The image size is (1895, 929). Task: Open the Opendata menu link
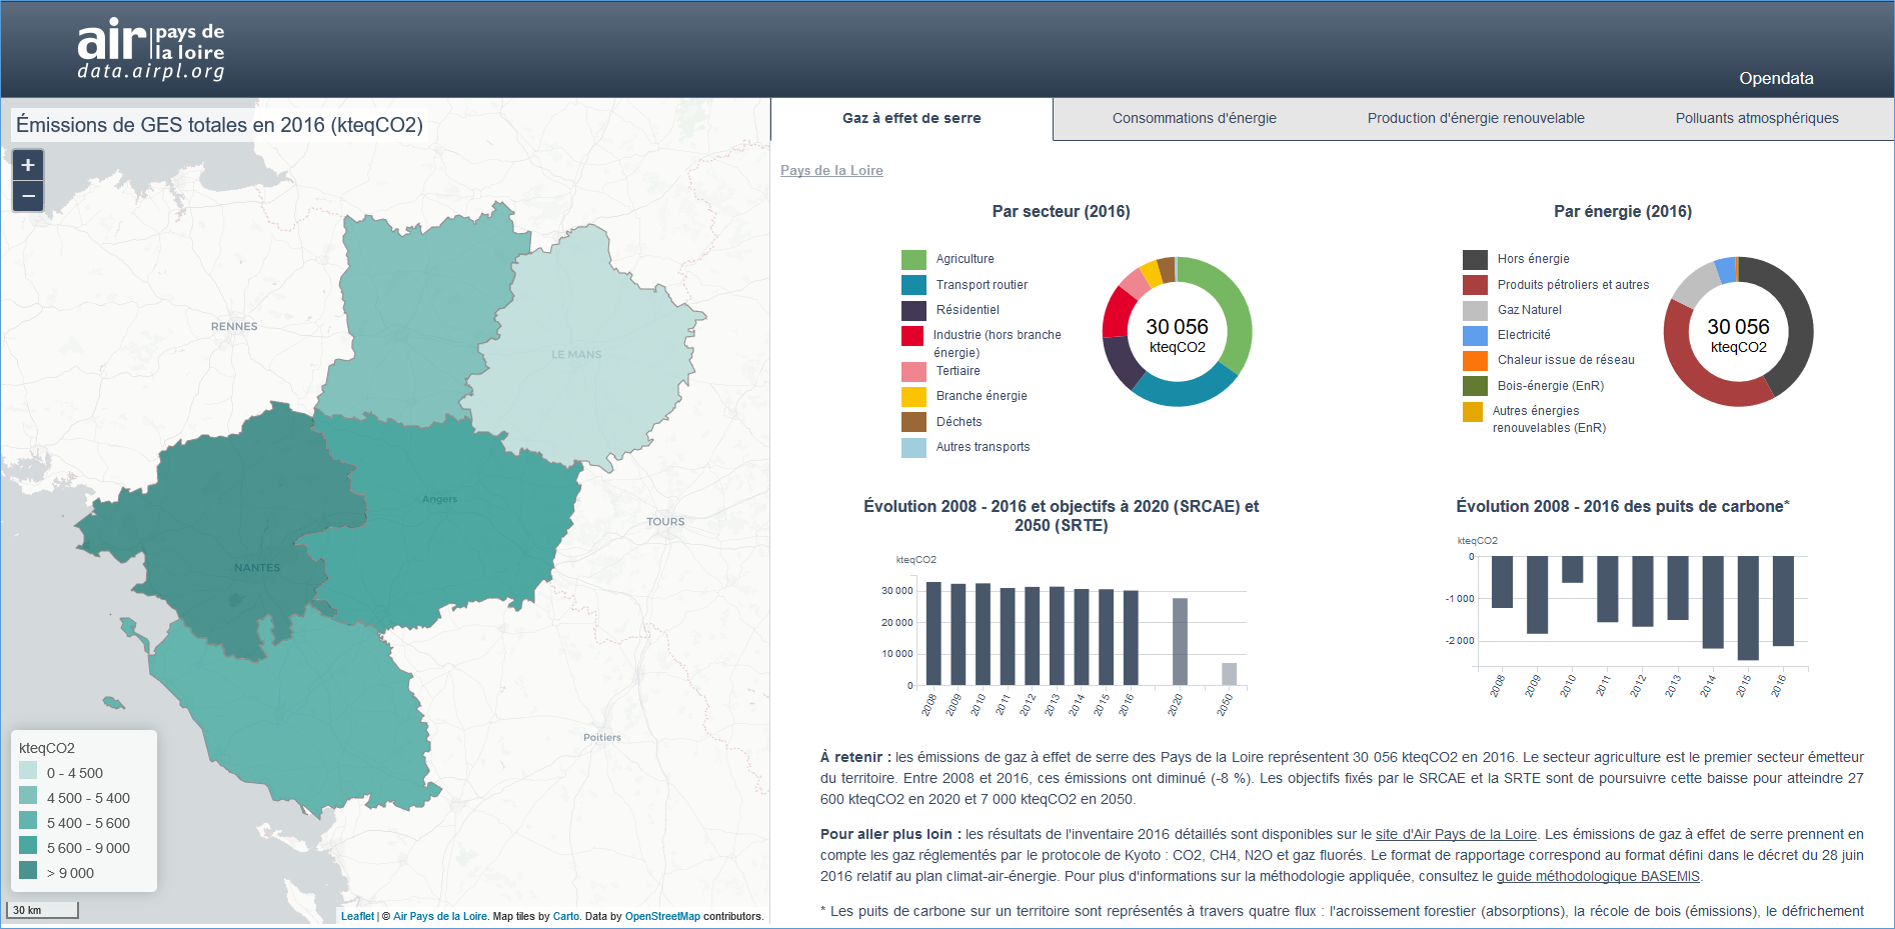[1775, 78]
